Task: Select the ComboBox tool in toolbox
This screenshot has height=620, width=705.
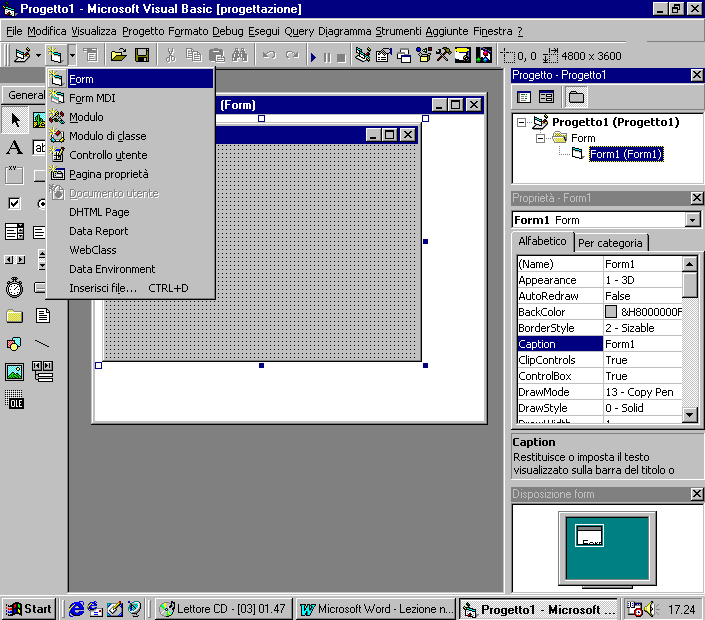Action: 15,232
